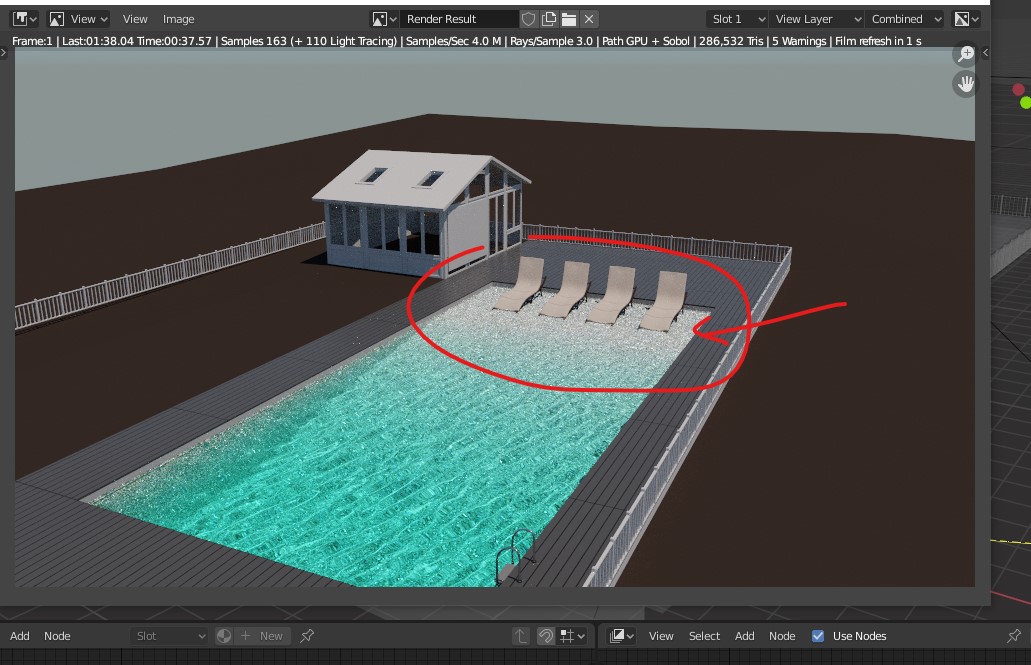Open node snapping options dropdown
The image size is (1031, 665).
pos(573,636)
